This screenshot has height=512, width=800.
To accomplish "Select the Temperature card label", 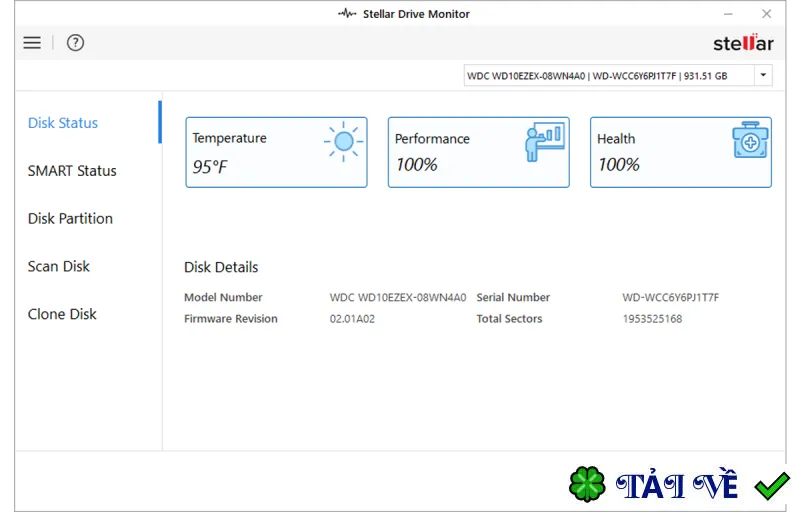I will click(x=230, y=138).
